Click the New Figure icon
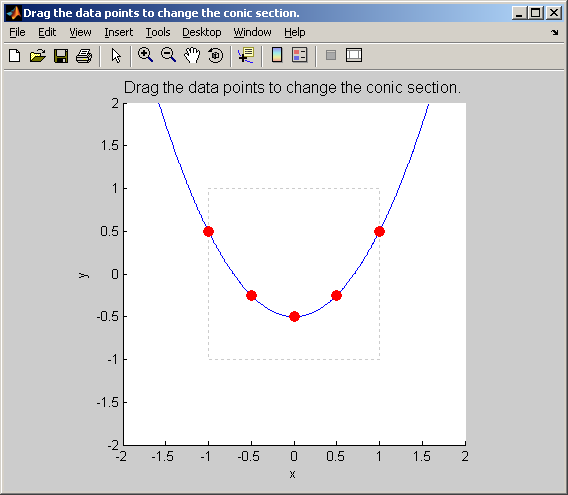 (x=14, y=56)
